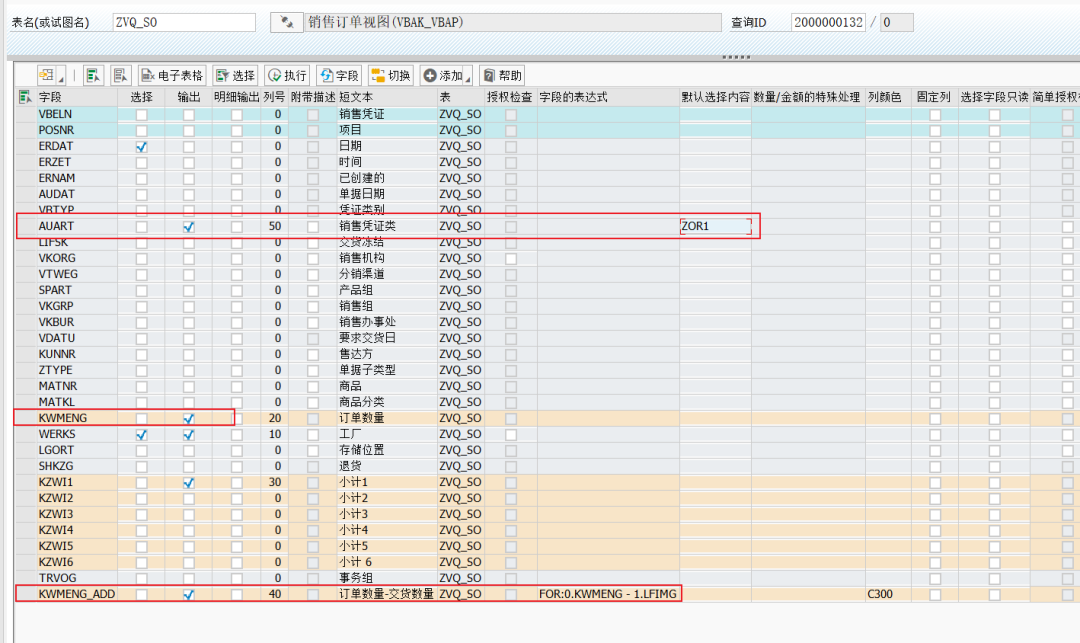This screenshot has width=1080, height=643.
Task: Check the 授权检查 checkbox for VKORG
Action: point(510,259)
